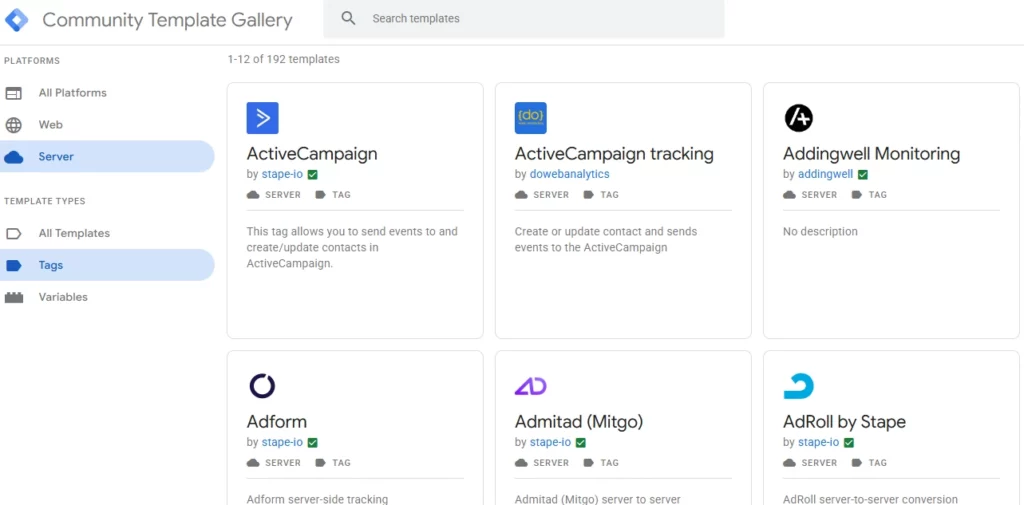Click the All Platforms window icon
Screen dimensions: 1024x505
coord(14,93)
